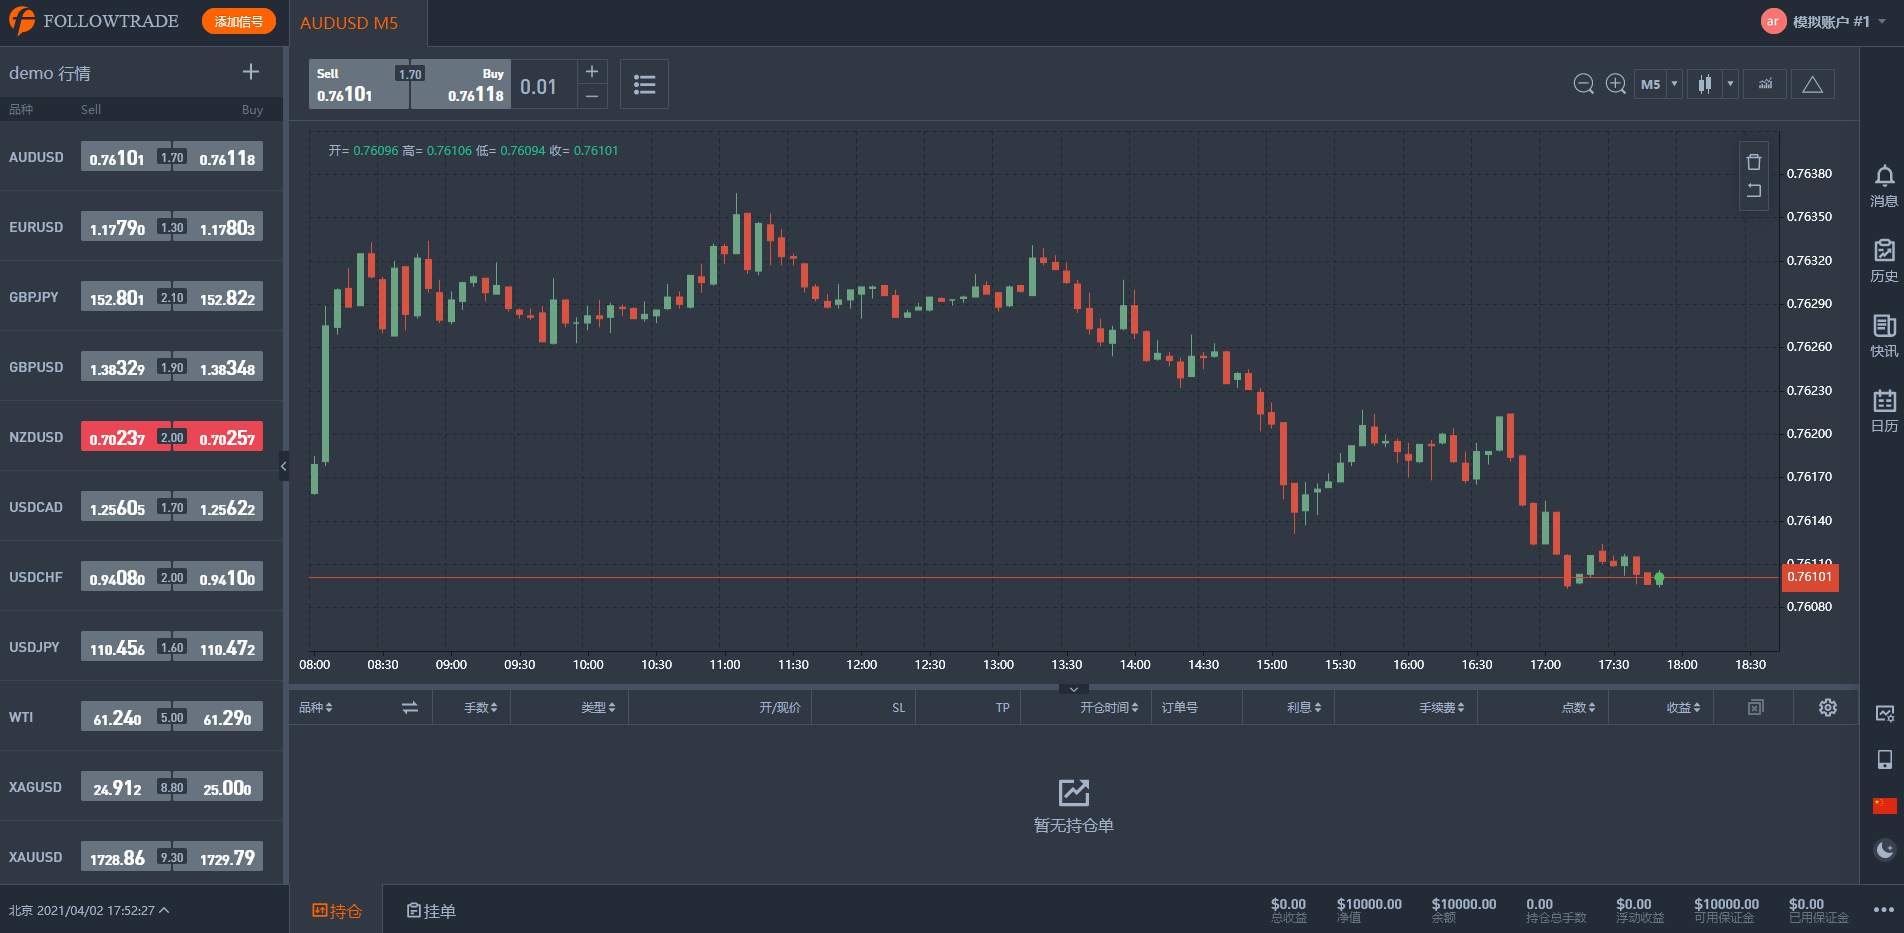The image size is (1904, 933).
Task: Open messages bell icon
Action: point(1884,186)
